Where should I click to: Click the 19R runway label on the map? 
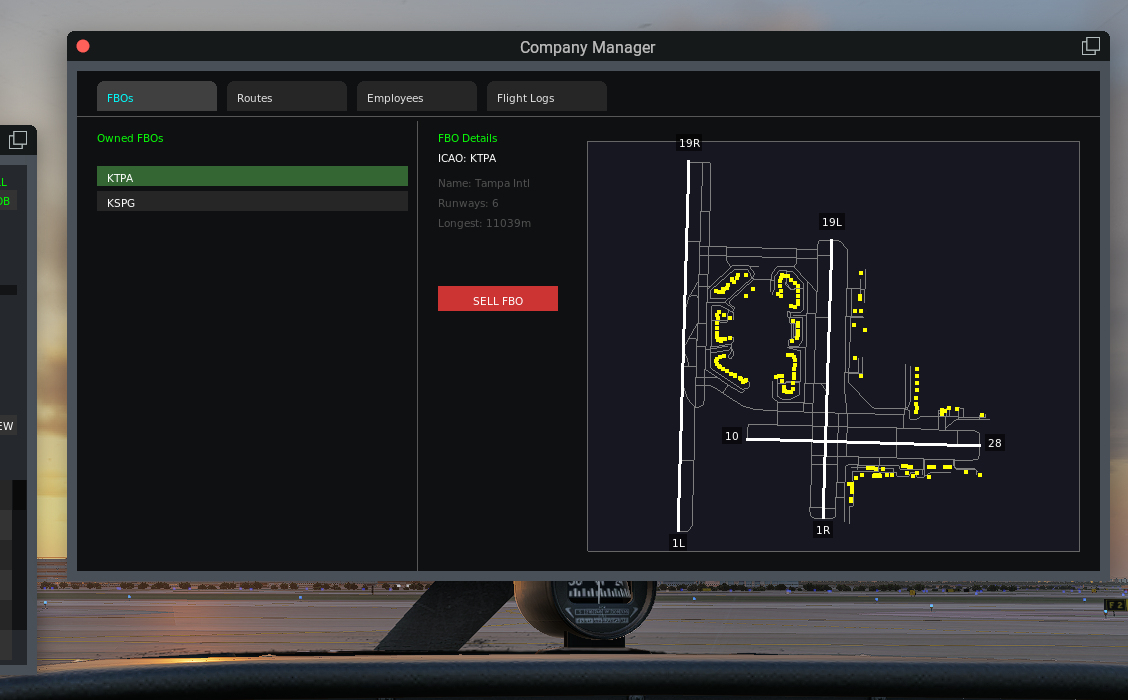point(689,143)
